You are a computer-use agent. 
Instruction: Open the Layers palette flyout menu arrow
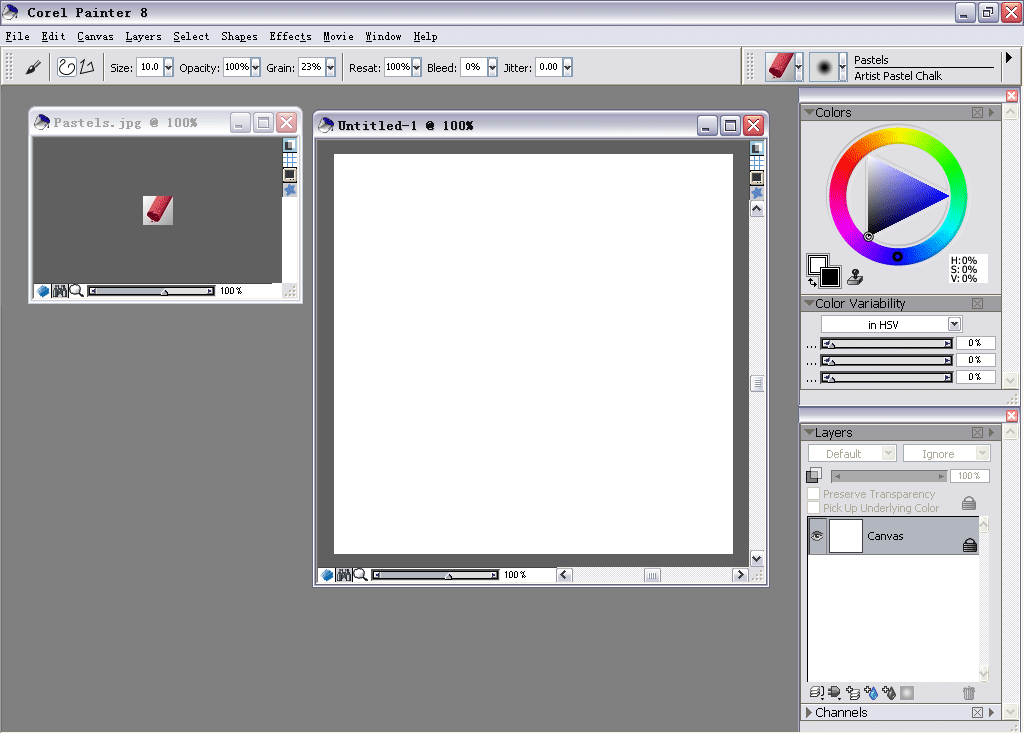pos(991,432)
